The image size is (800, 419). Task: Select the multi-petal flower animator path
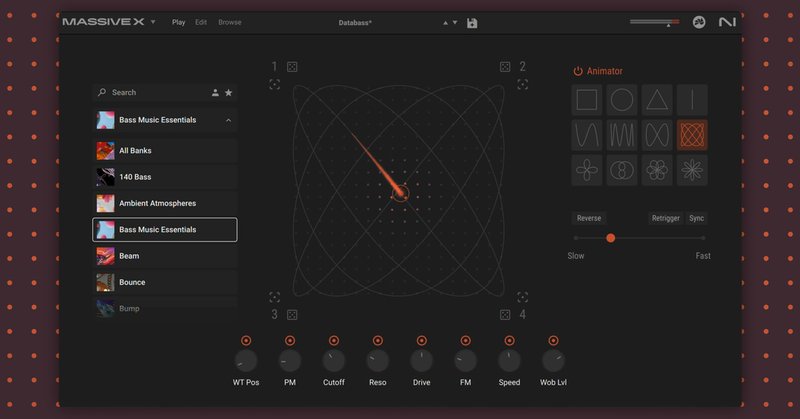657,170
